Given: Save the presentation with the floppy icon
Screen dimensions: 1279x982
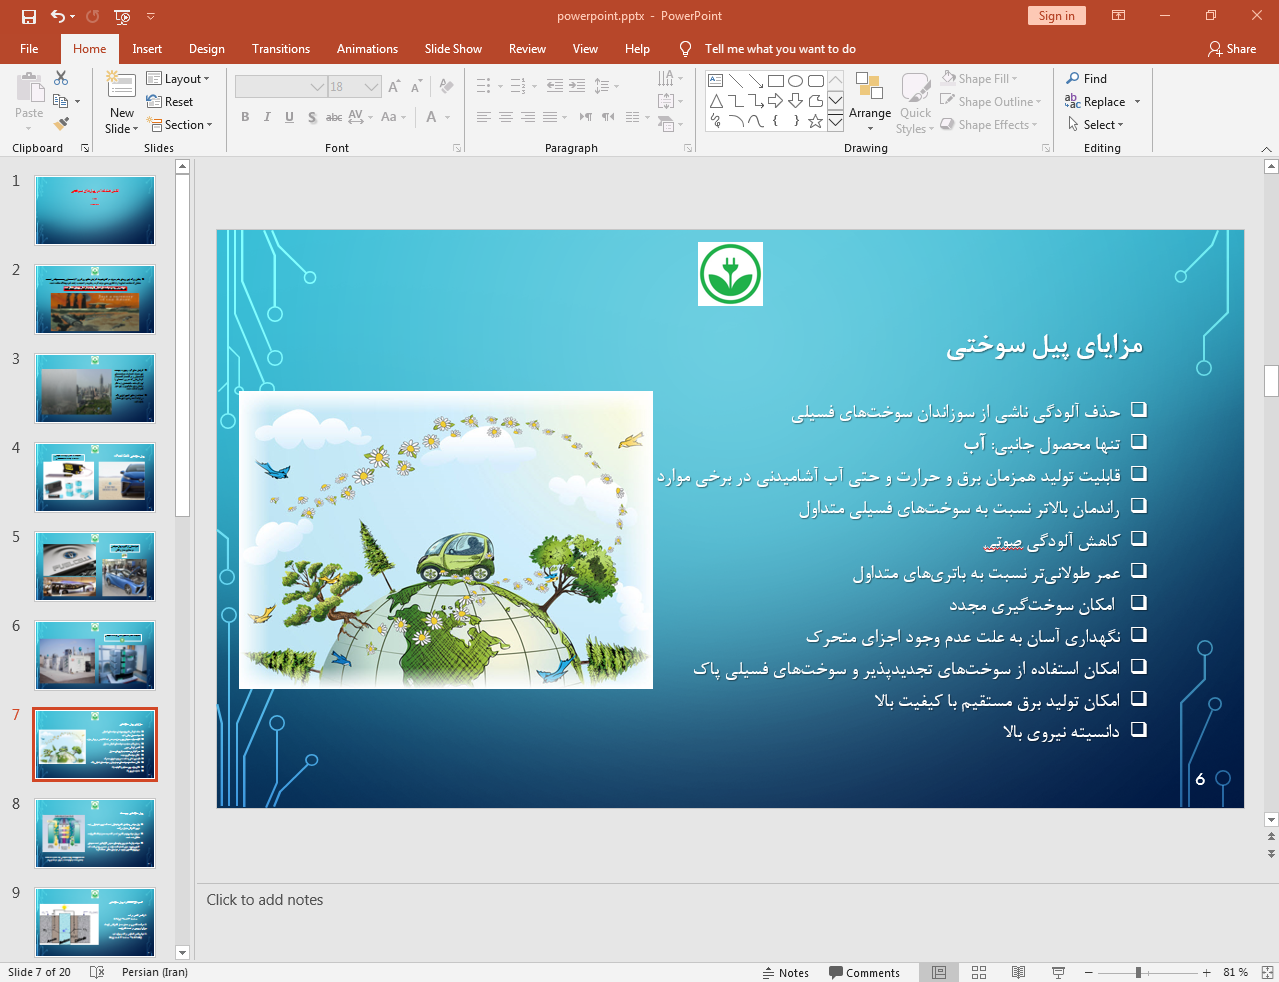Looking at the screenshot, I should (x=29, y=16).
